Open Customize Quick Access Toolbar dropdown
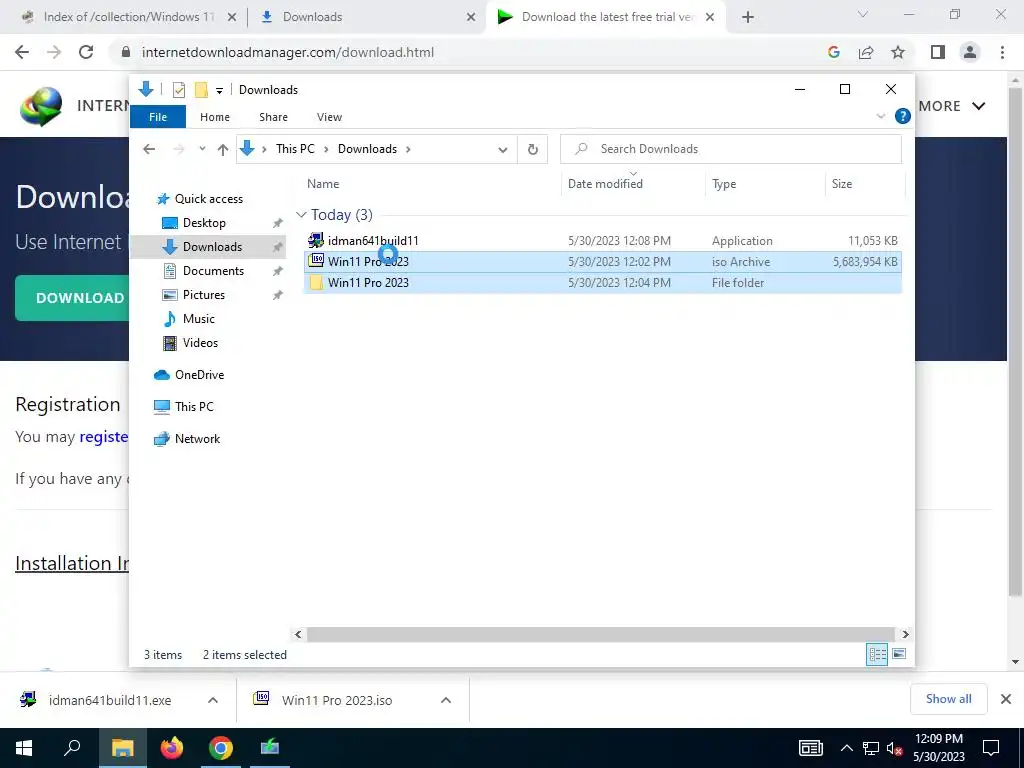 (219, 91)
